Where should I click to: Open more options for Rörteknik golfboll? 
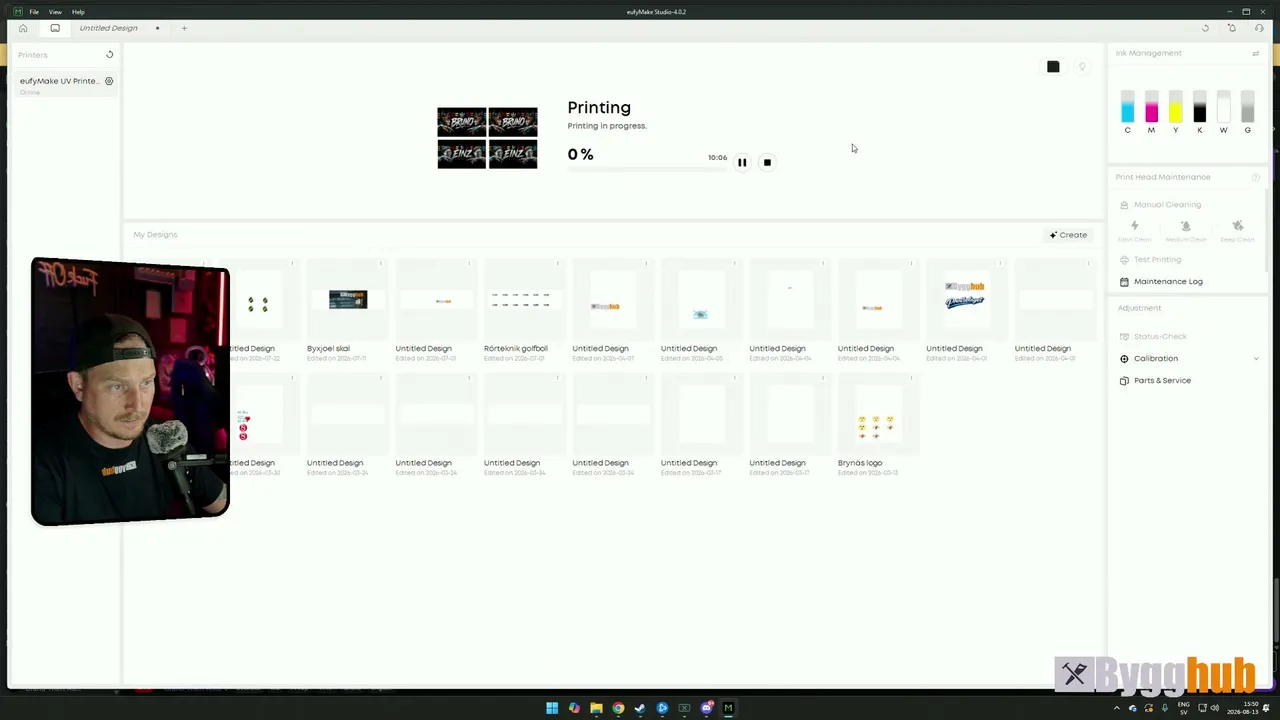click(558, 264)
